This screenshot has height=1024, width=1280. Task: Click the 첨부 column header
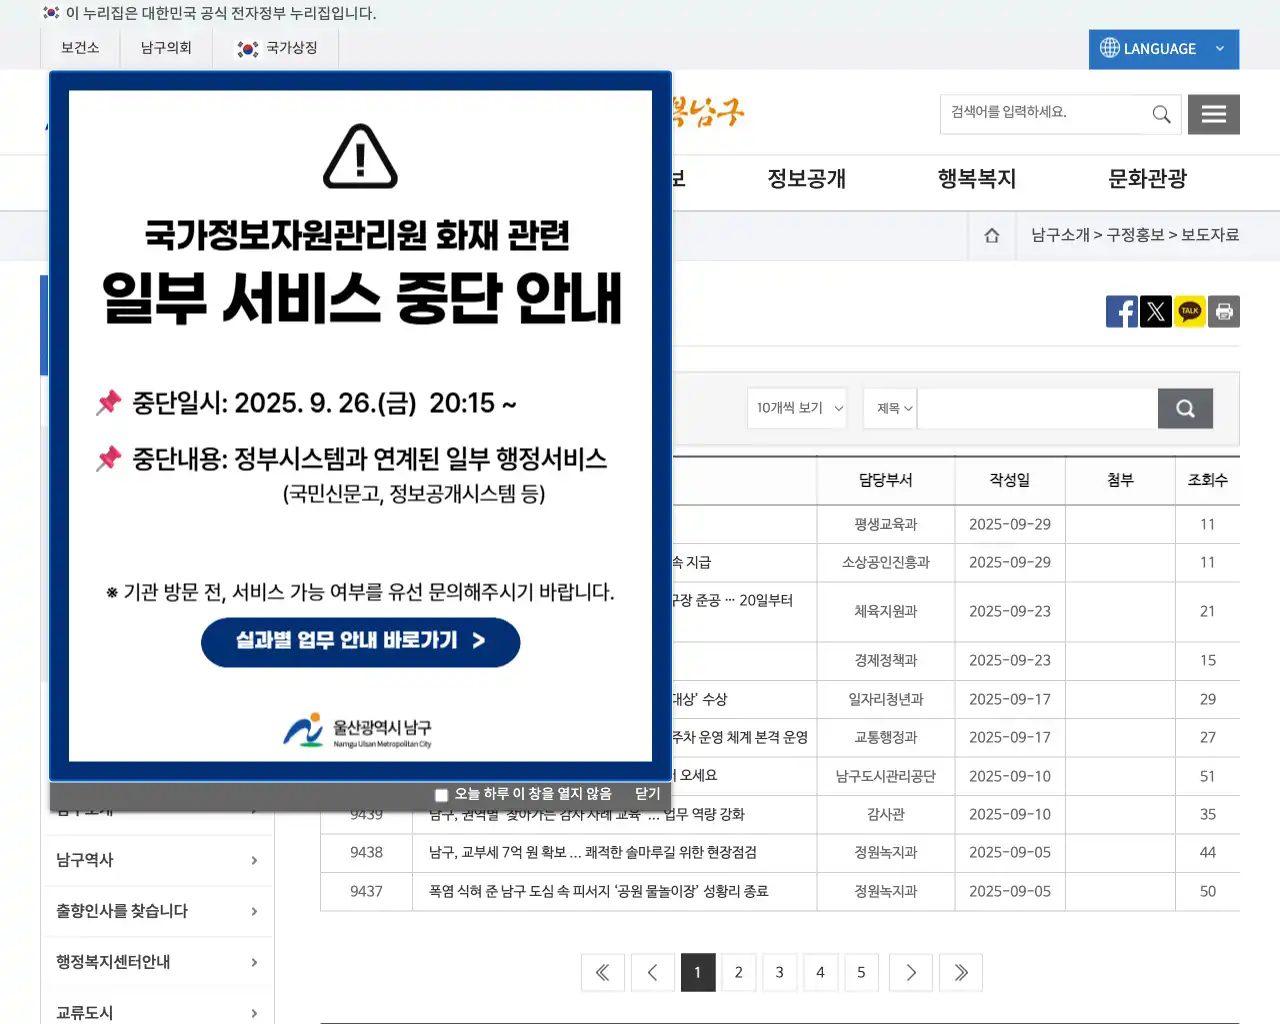click(x=1120, y=480)
